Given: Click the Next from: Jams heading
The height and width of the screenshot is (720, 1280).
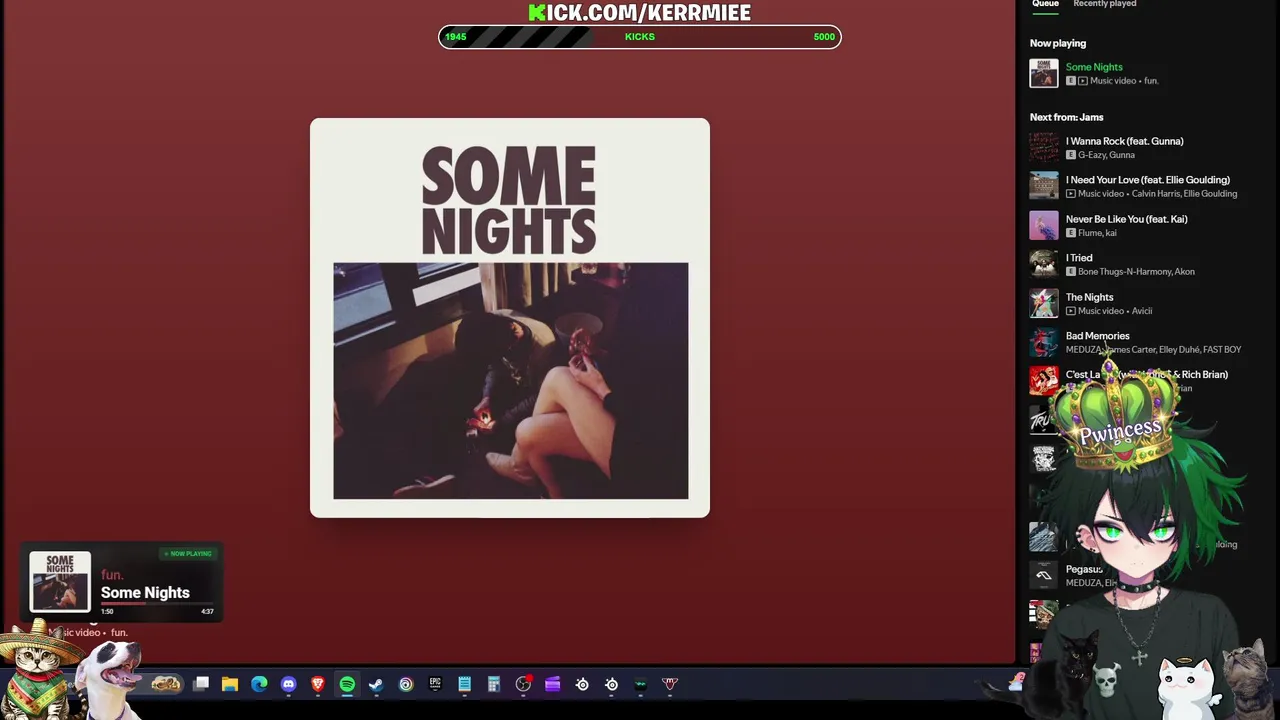Looking at the screenshot, I should (x=1066, y=117).
